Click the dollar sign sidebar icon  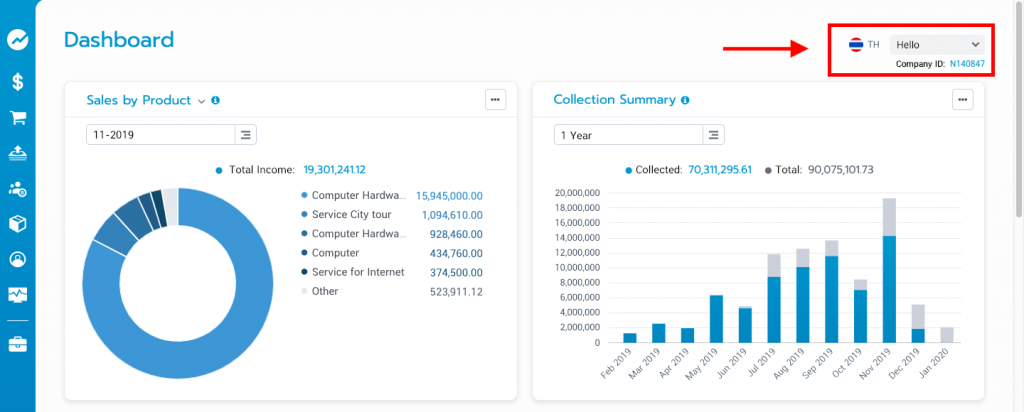pos(17,81)
